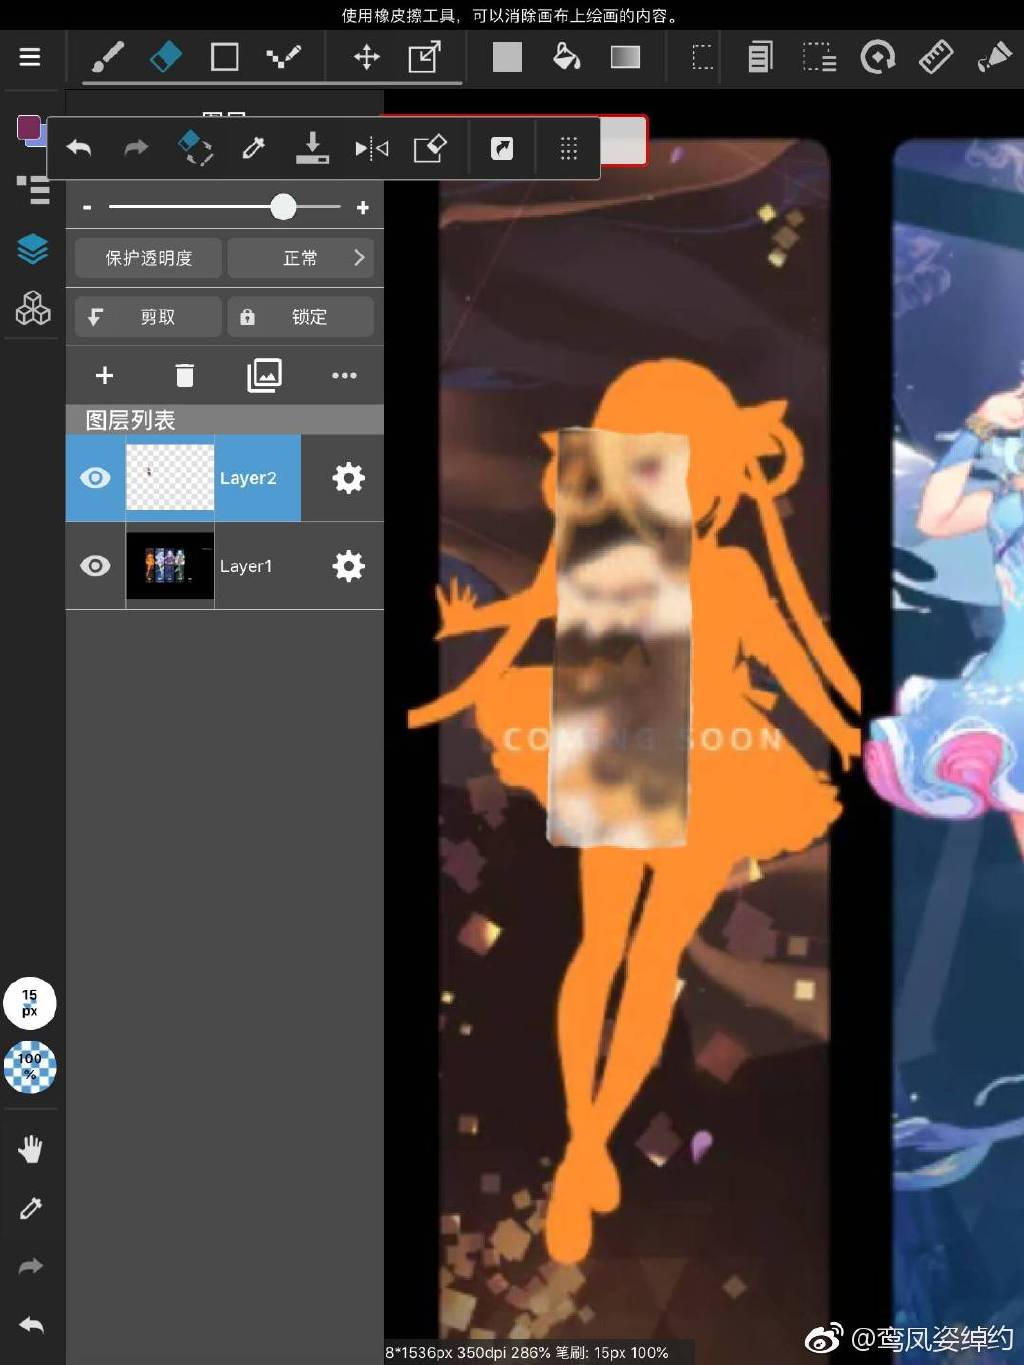Delete layer with trash icon
Image resolution: width=1024 pixels, height=1365 pixels.
point(185,376)
